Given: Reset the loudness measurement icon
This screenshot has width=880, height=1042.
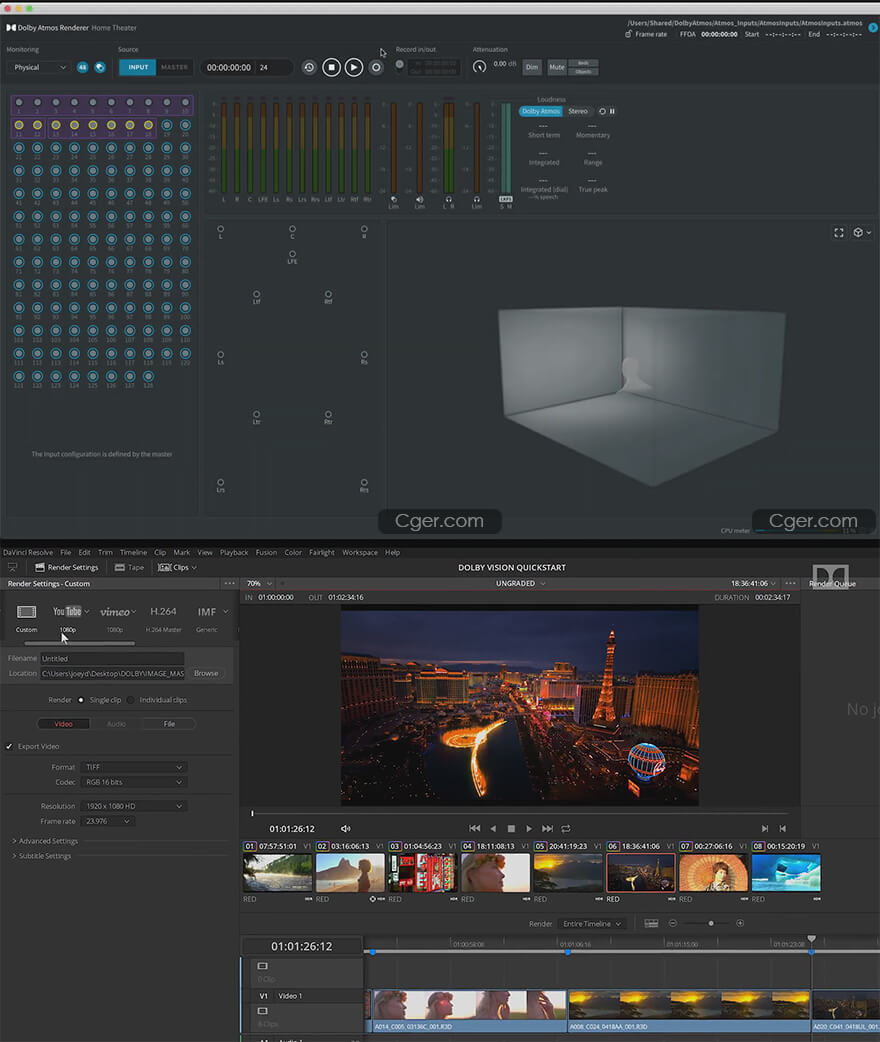Looking at the screenshot, I should pyautogui.click(x=602, y=111).
